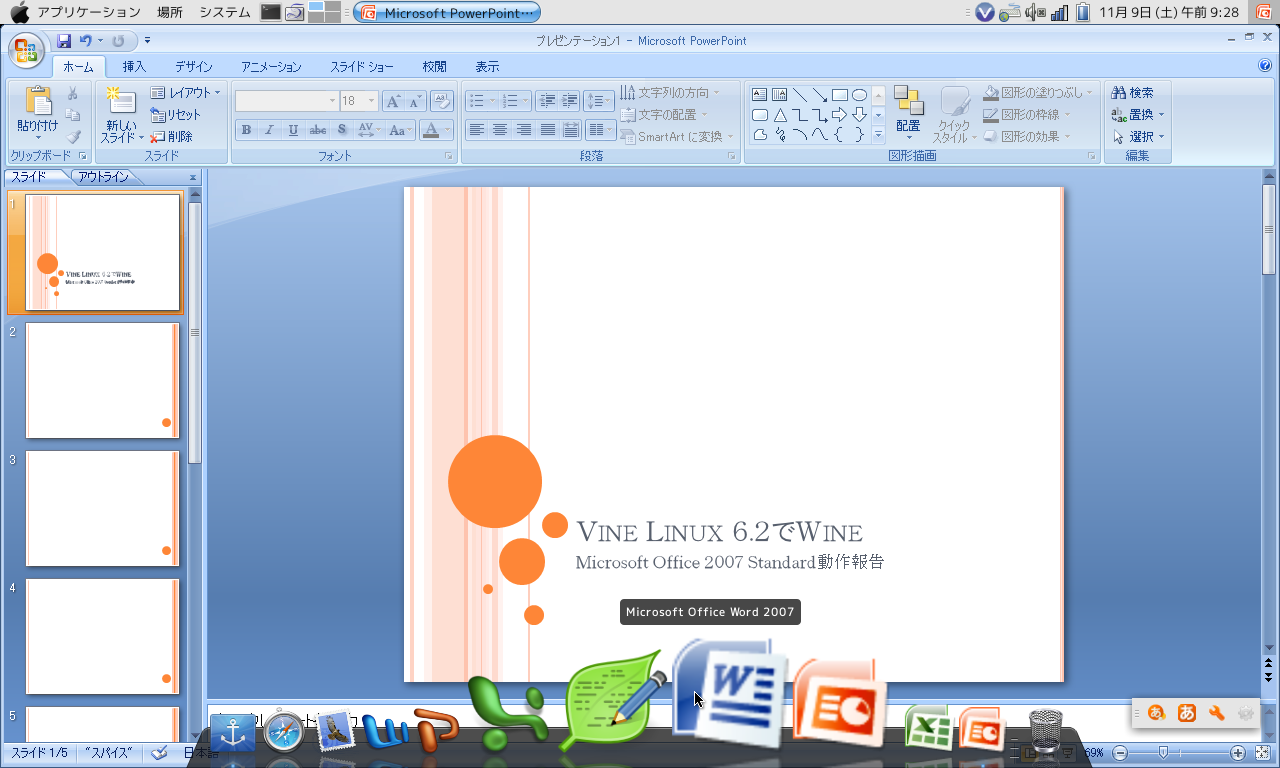Align text left
Image resolution: width=1280 pixels, height=768 pixels.
tap(477, 130)
